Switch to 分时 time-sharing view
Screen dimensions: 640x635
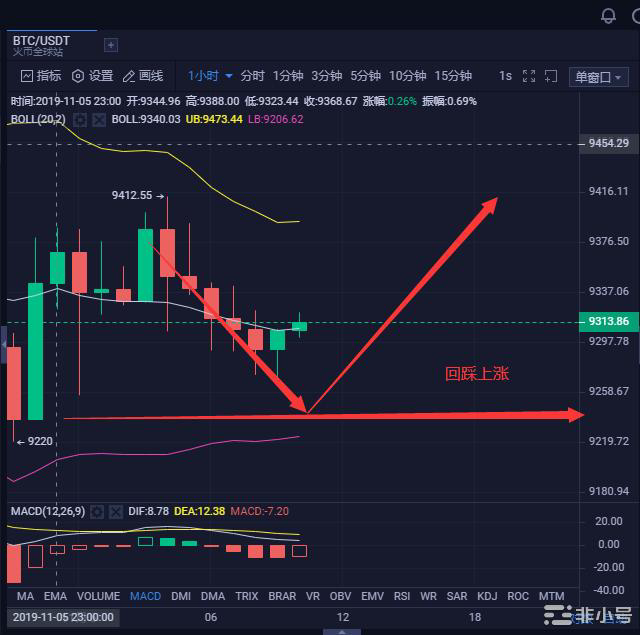[252, 76]
